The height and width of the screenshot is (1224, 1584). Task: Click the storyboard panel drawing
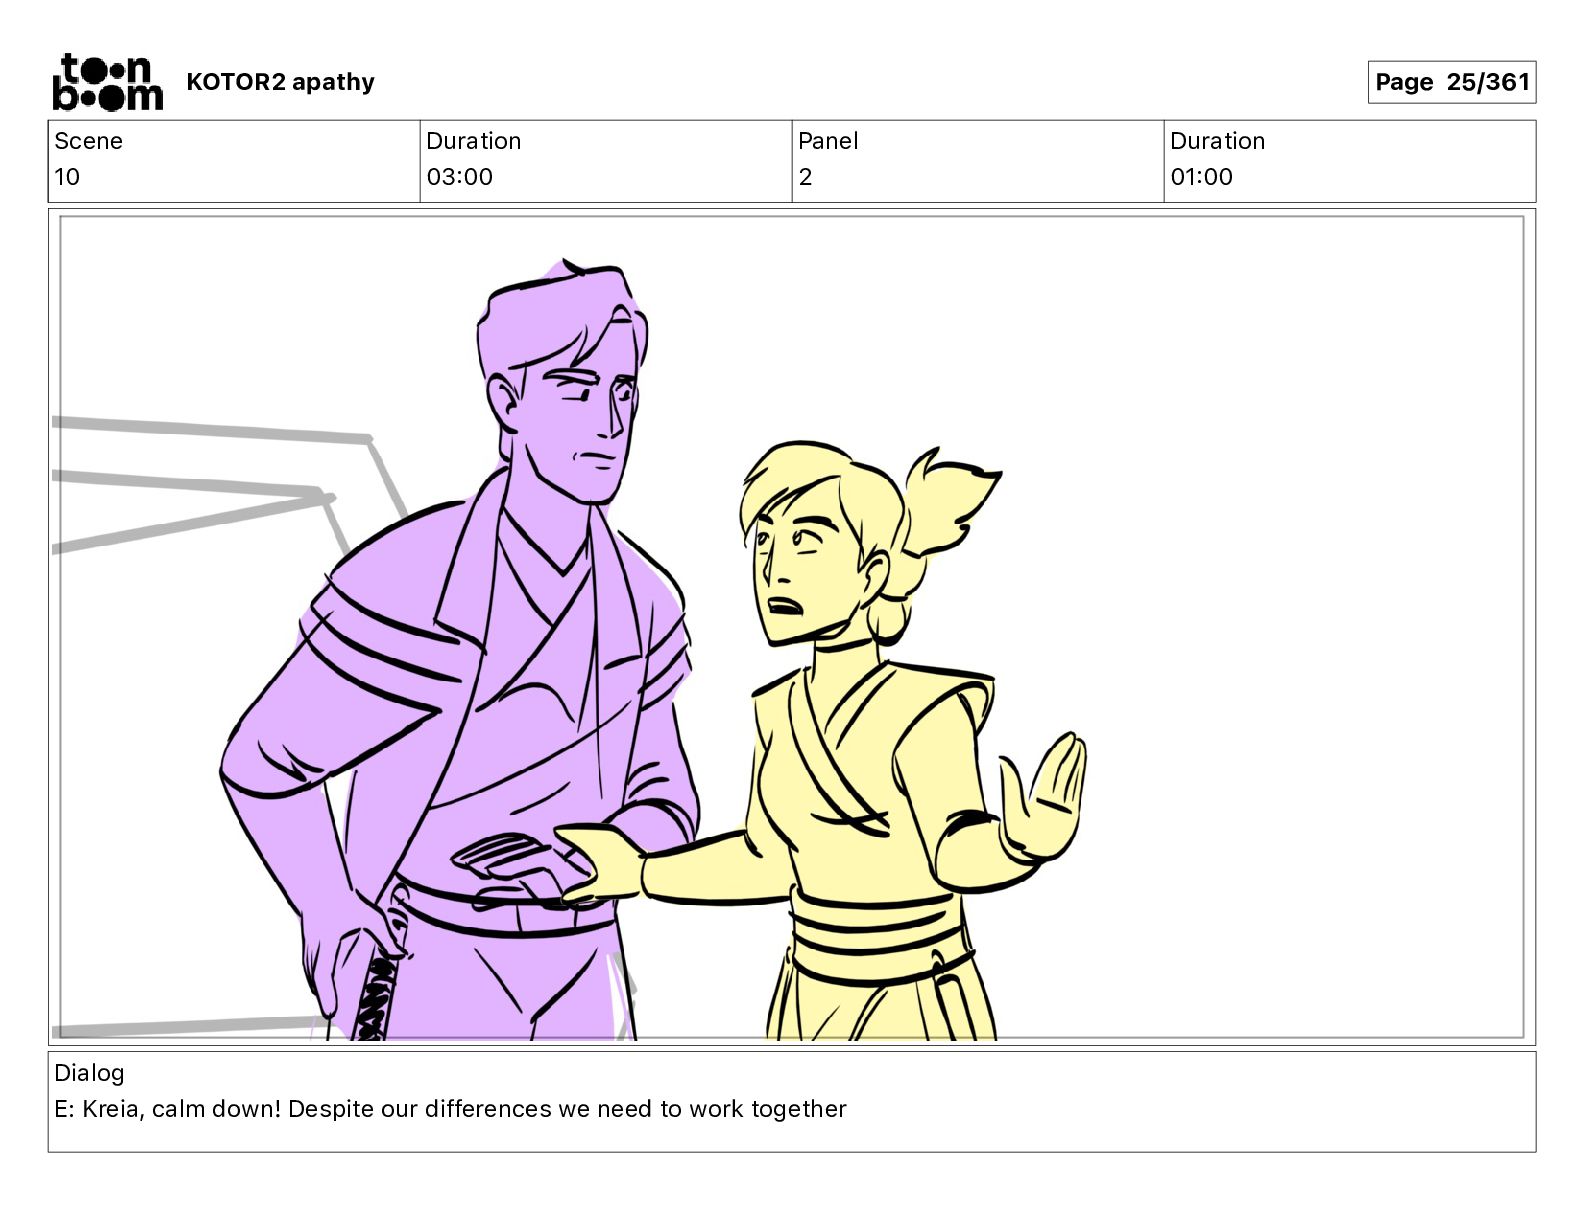[792, 627]
